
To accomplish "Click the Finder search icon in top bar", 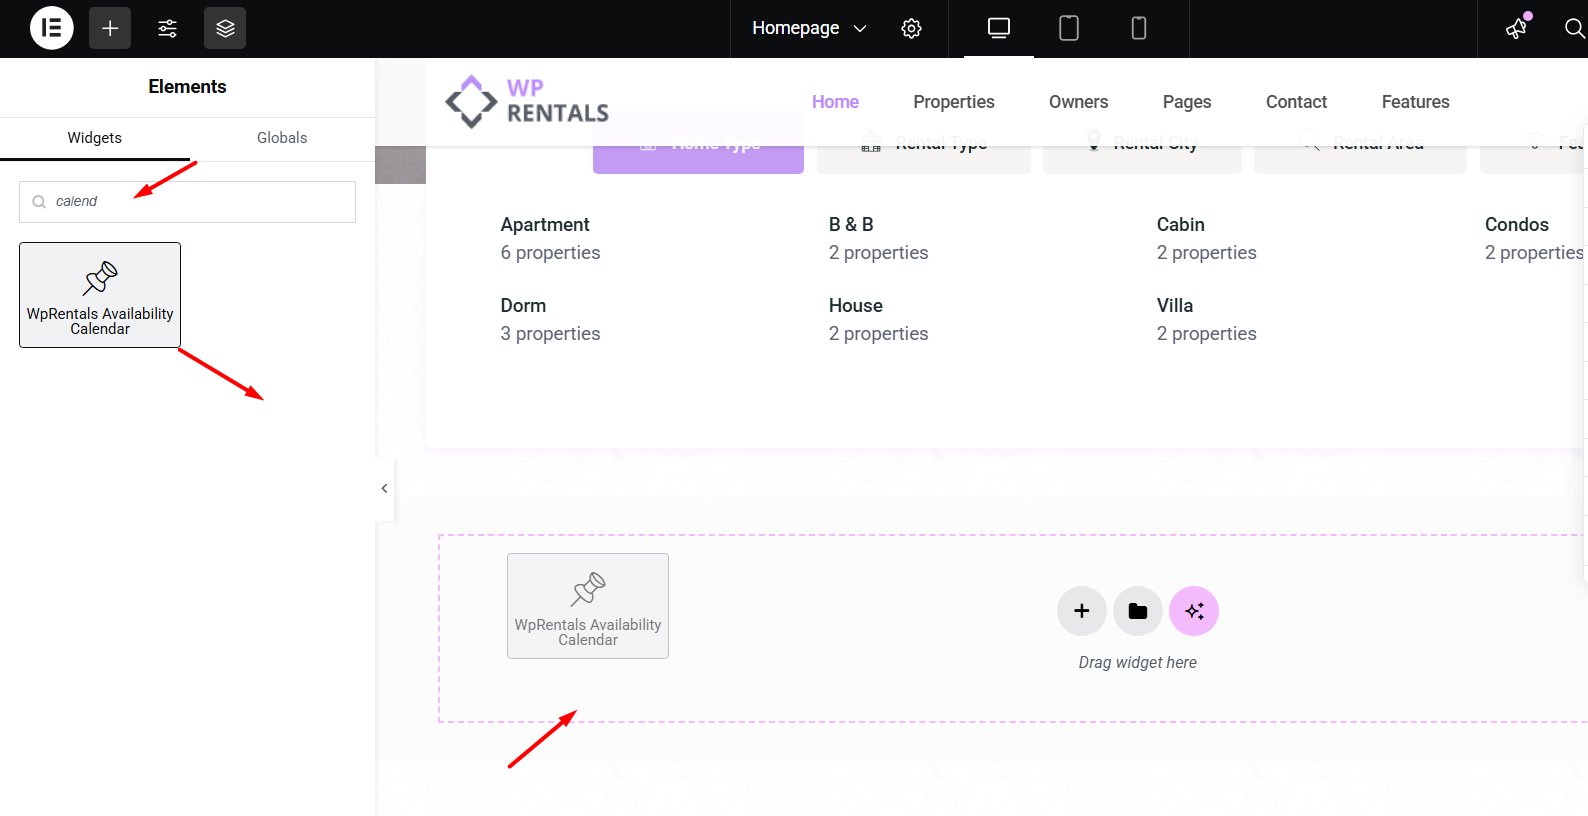I will pos(1573,28).
